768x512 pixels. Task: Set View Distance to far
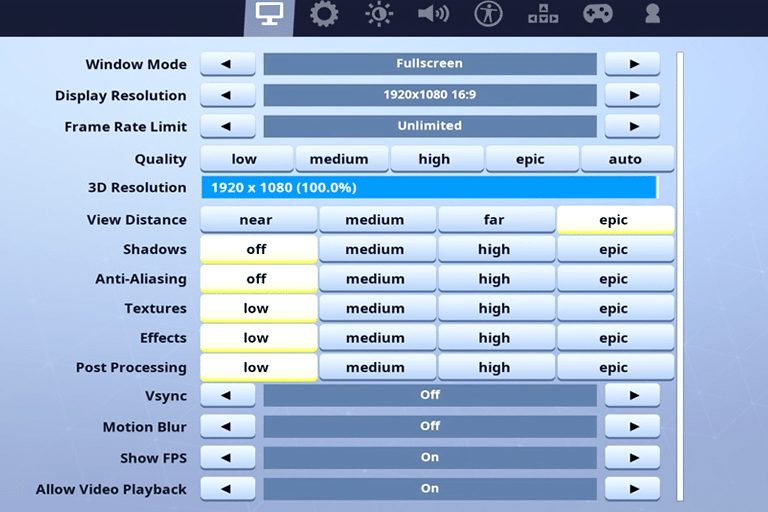click(497, 219)
